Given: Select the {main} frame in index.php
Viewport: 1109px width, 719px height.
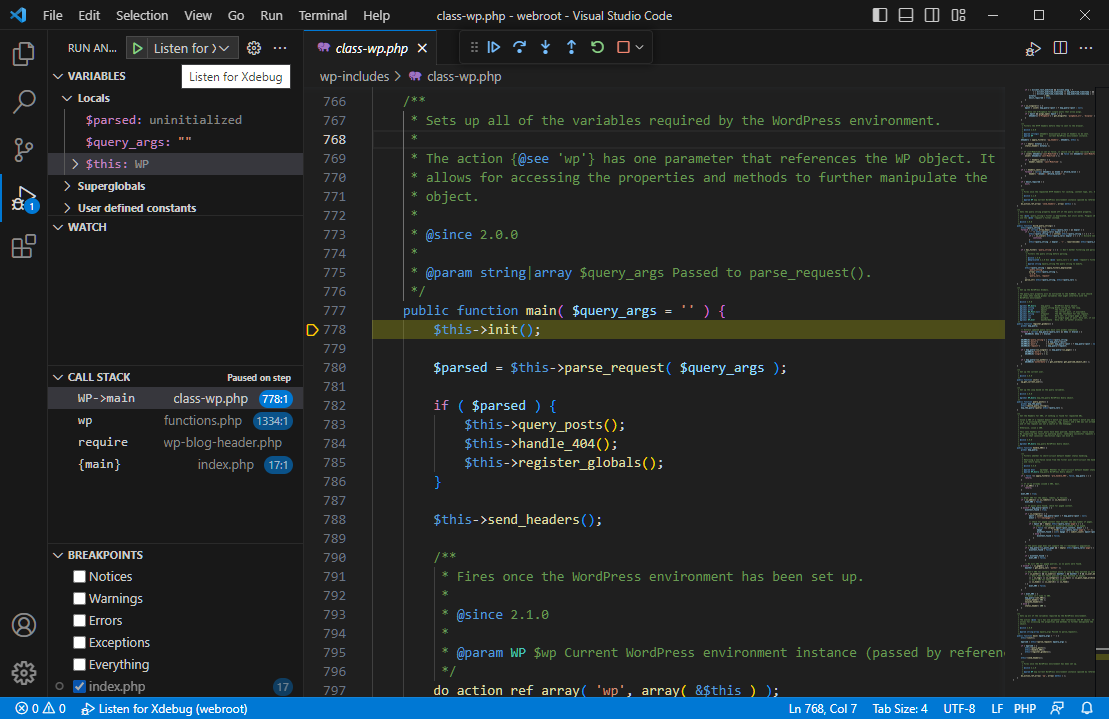Looking at the screenshot, I should 175,464.
